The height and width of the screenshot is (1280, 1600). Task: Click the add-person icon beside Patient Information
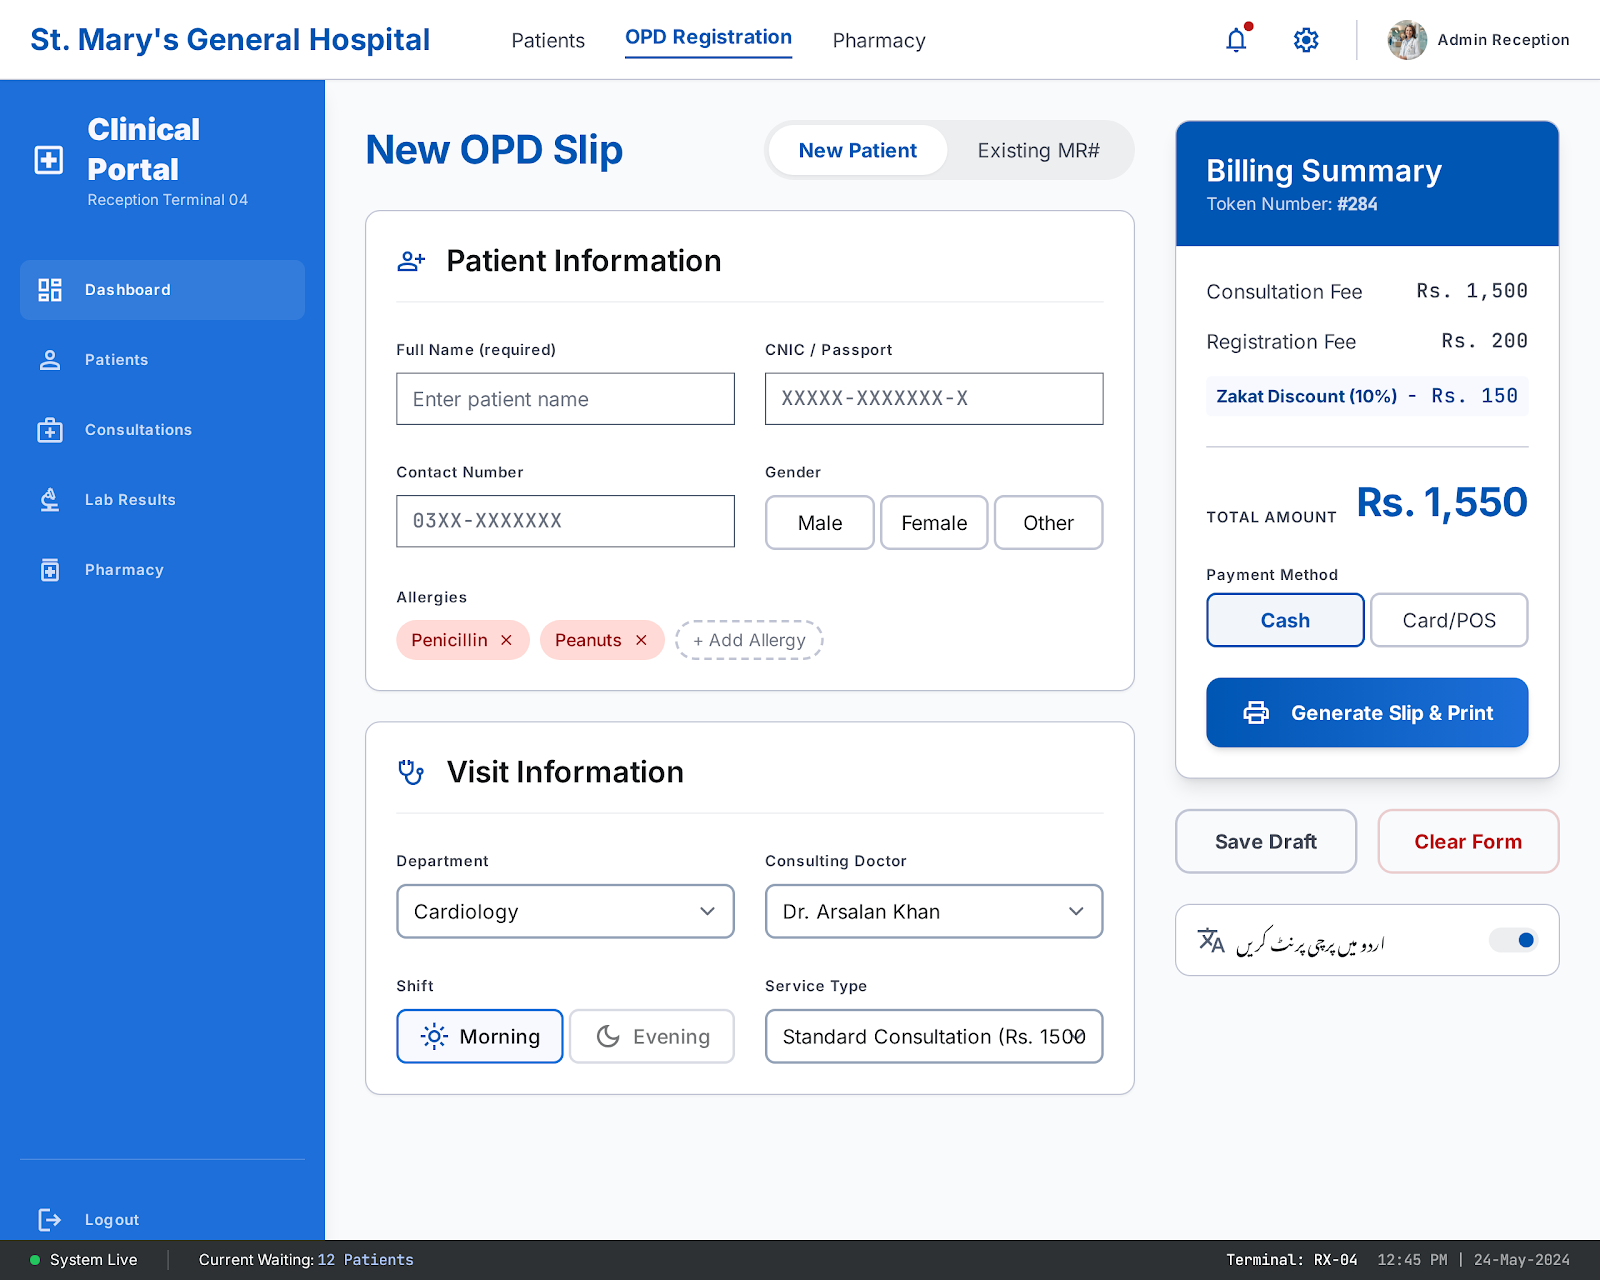[411, 262]
